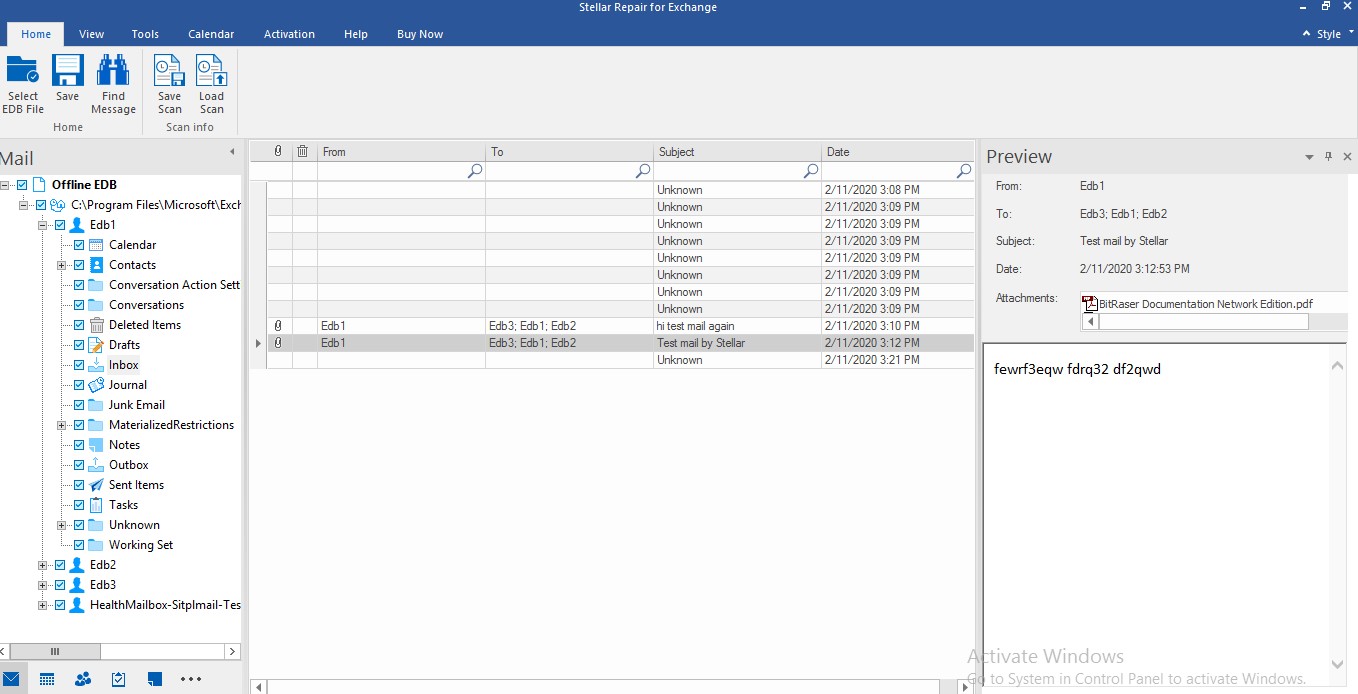Click the Sent Items folder icon

[96, 485]
